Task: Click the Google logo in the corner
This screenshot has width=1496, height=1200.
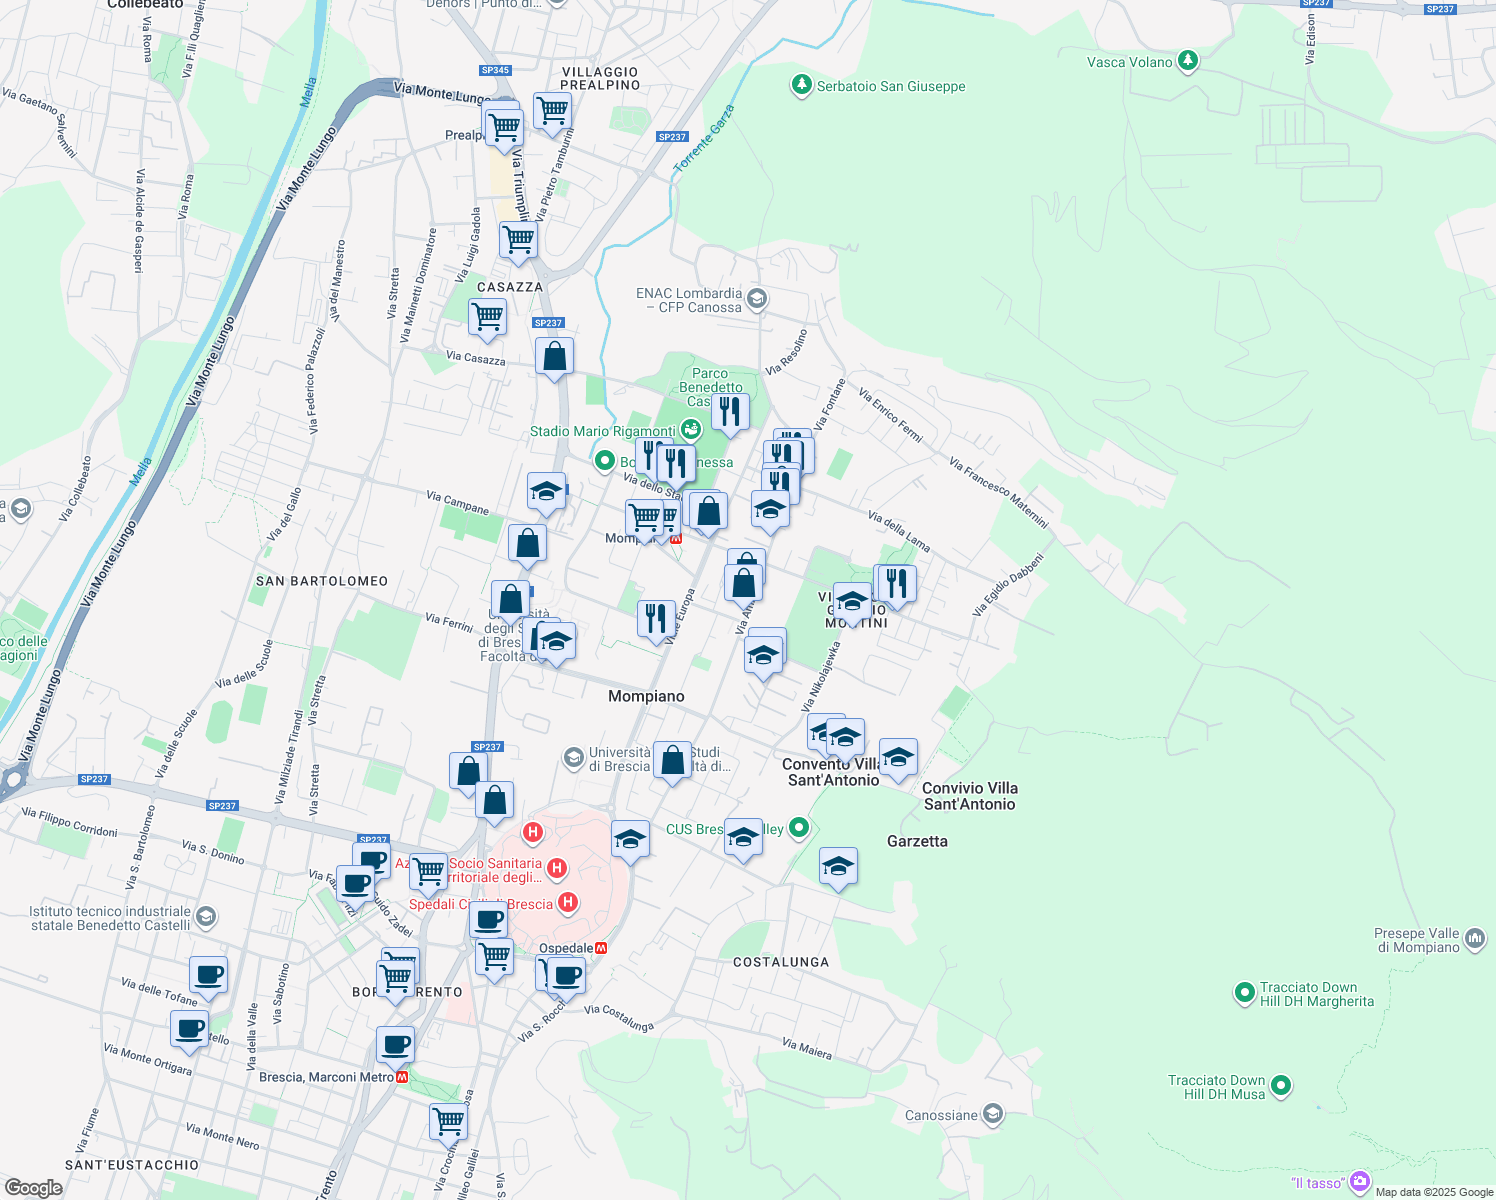Action: (x=33, y=1189)
